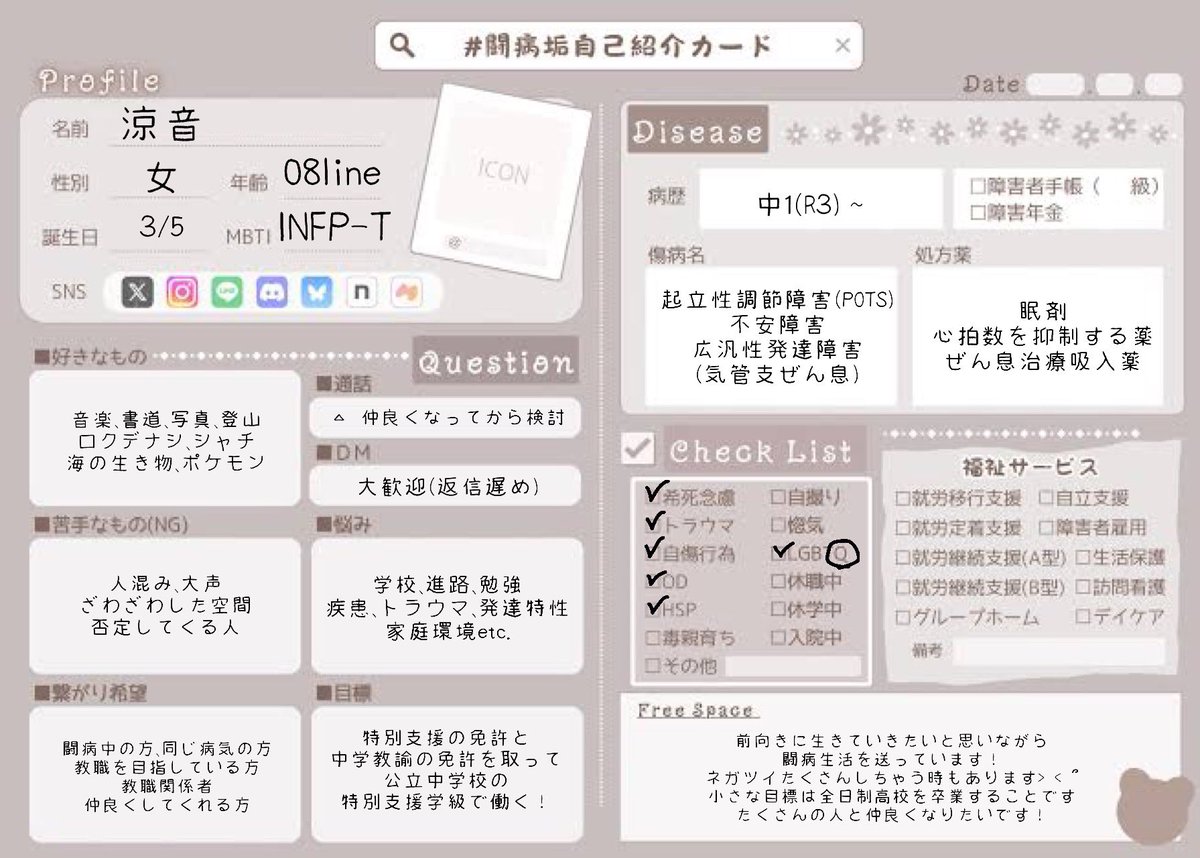Screen dimensions: 1200x858
Task: Open the Bluesky butterfly icon
Action: point(317,292)
